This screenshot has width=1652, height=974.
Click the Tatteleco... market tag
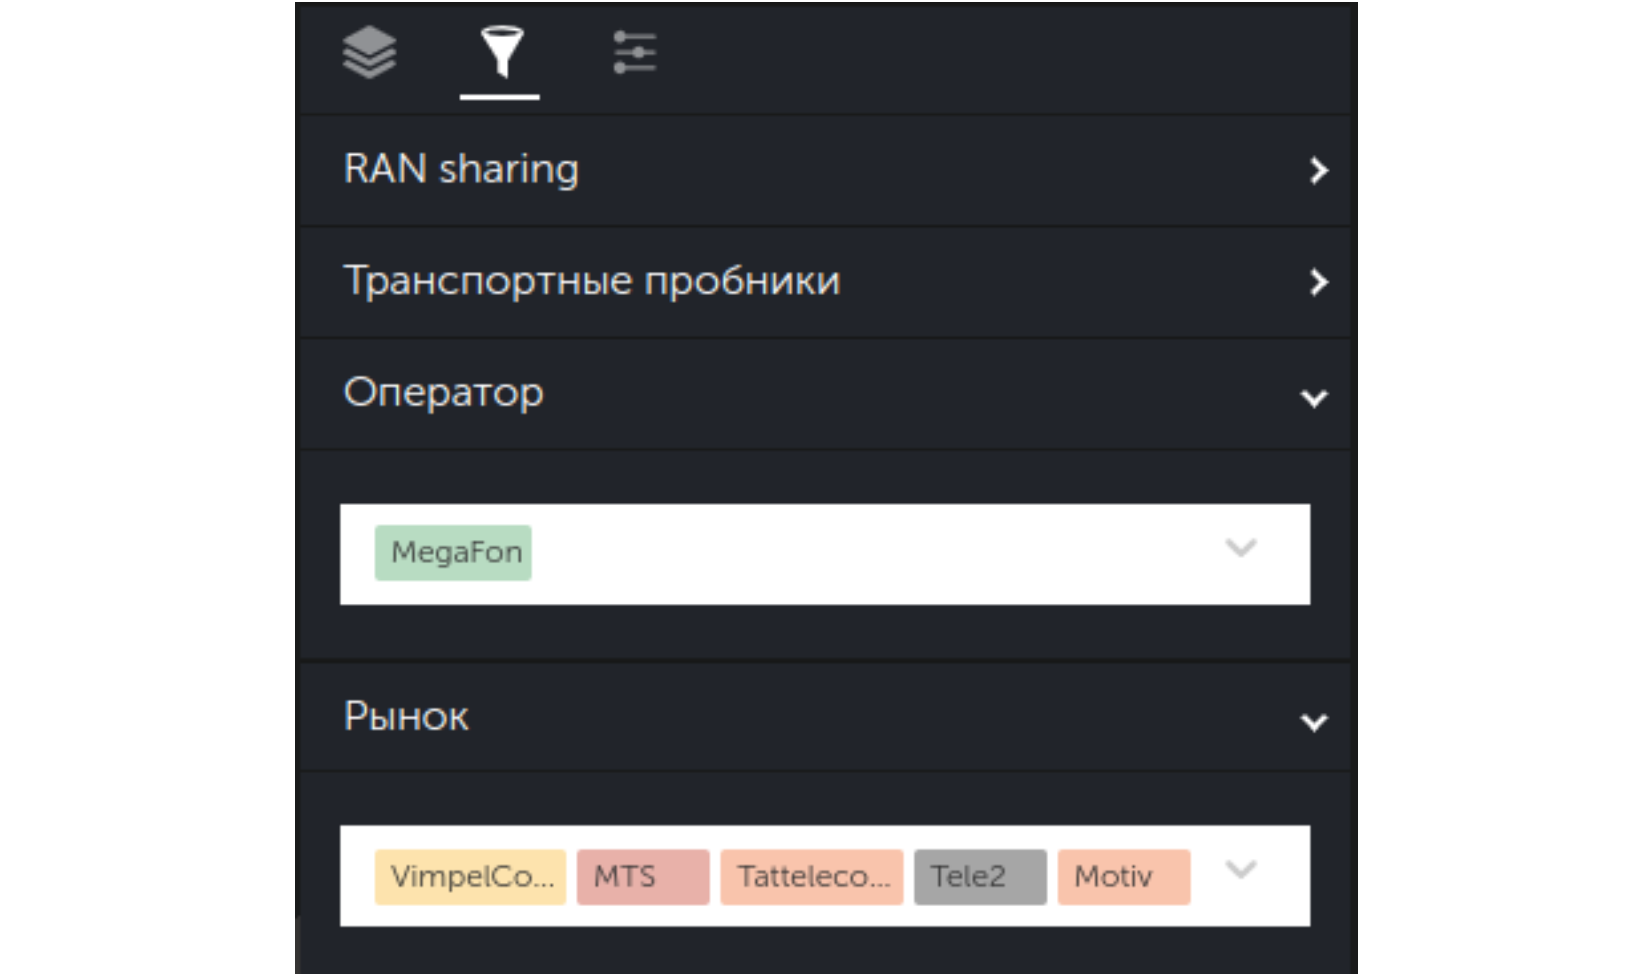(x=812, y=877)
